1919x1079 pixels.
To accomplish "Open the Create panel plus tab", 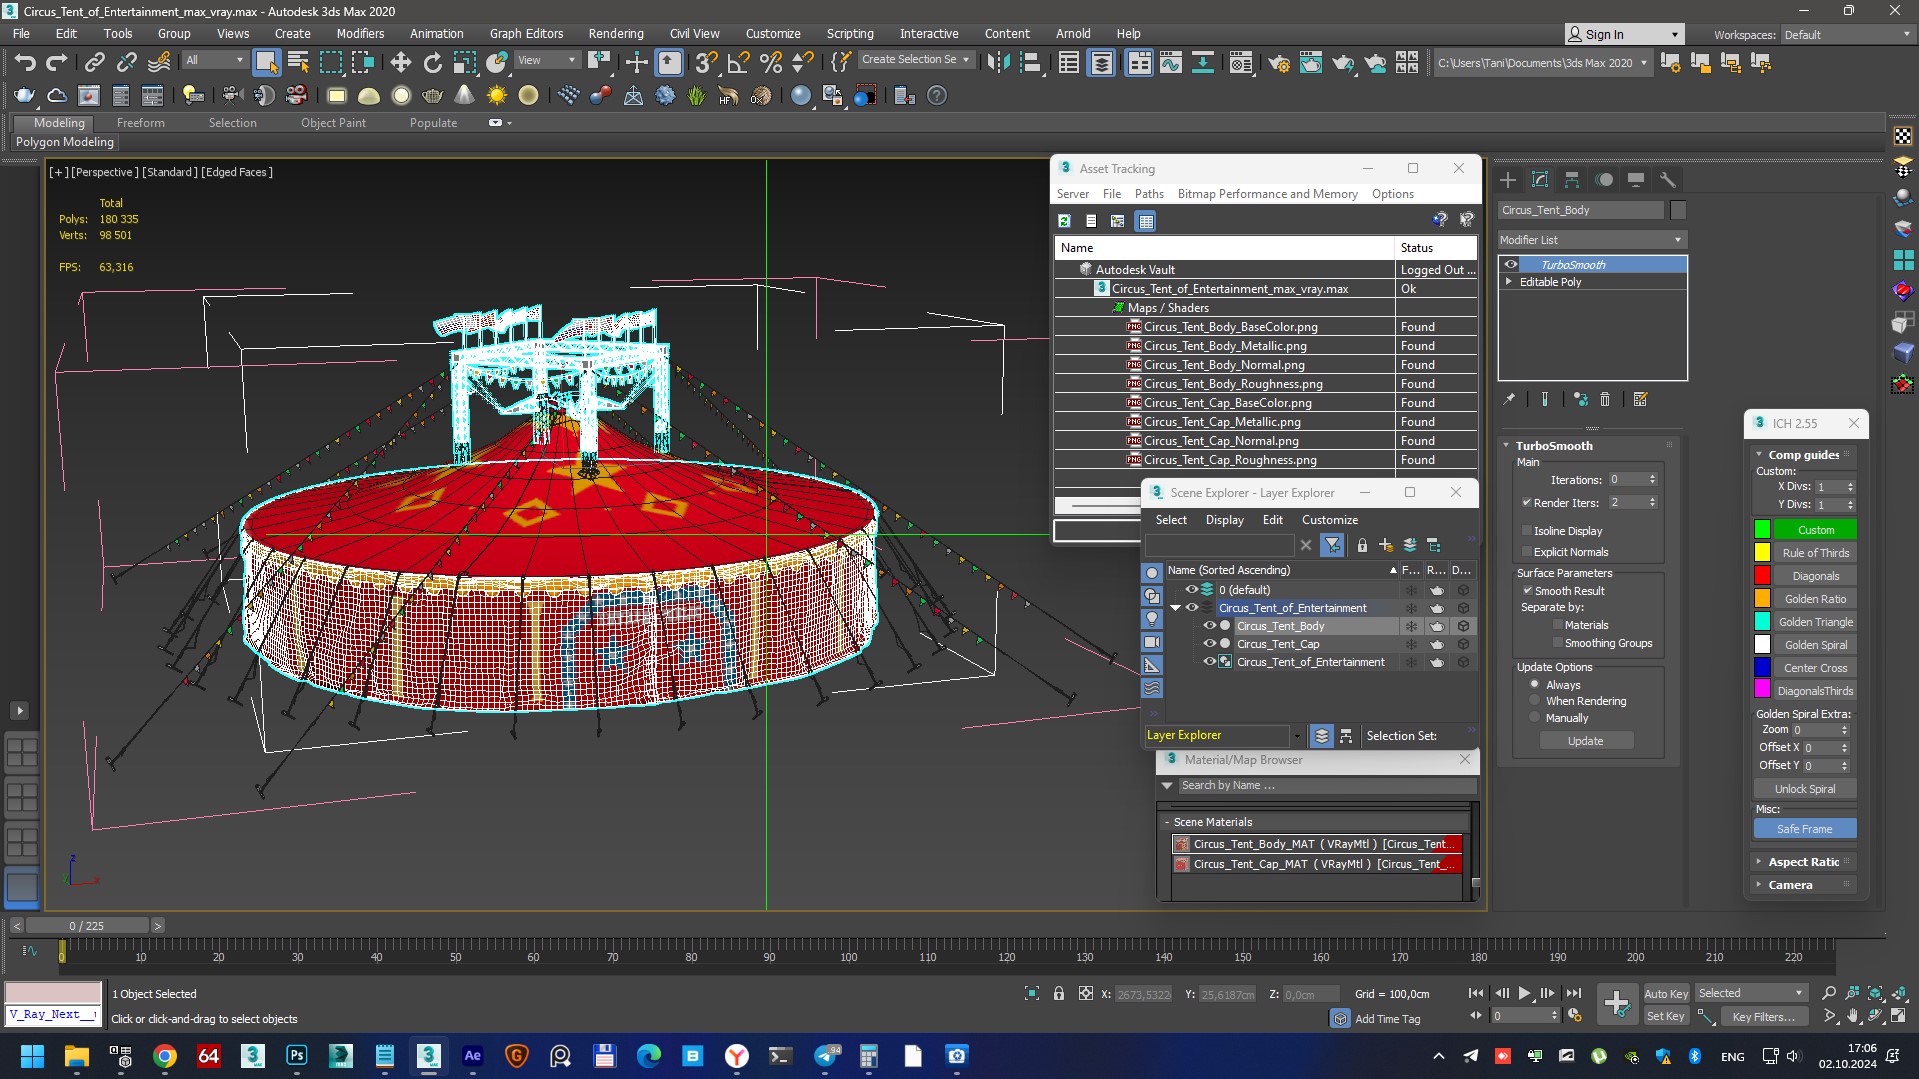I will pyautogui.click(x=1508, y=180).
